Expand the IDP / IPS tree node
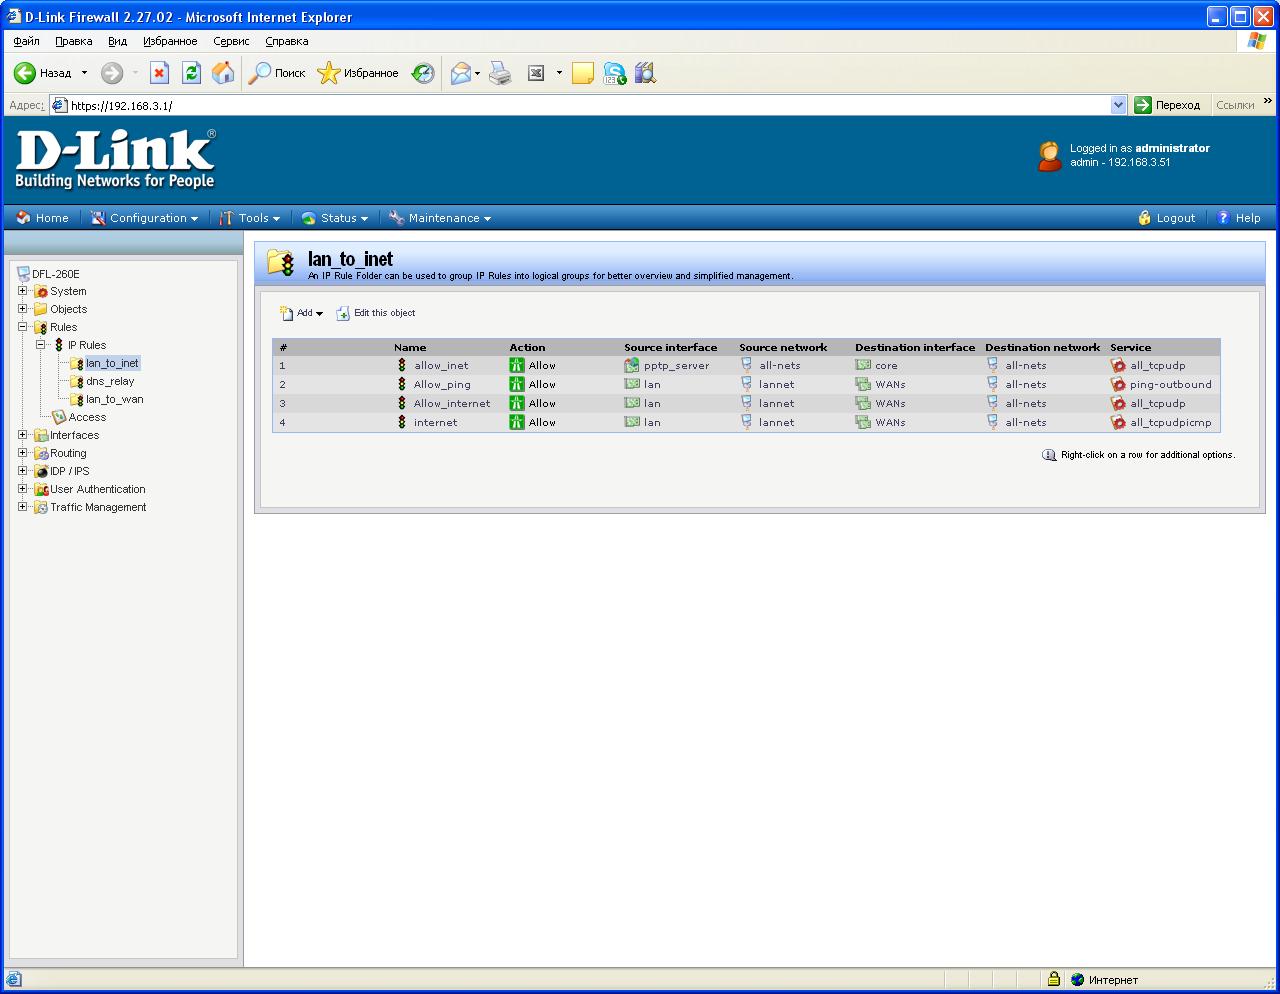This screenshot has height=994, width=1280. click(22, 471)
